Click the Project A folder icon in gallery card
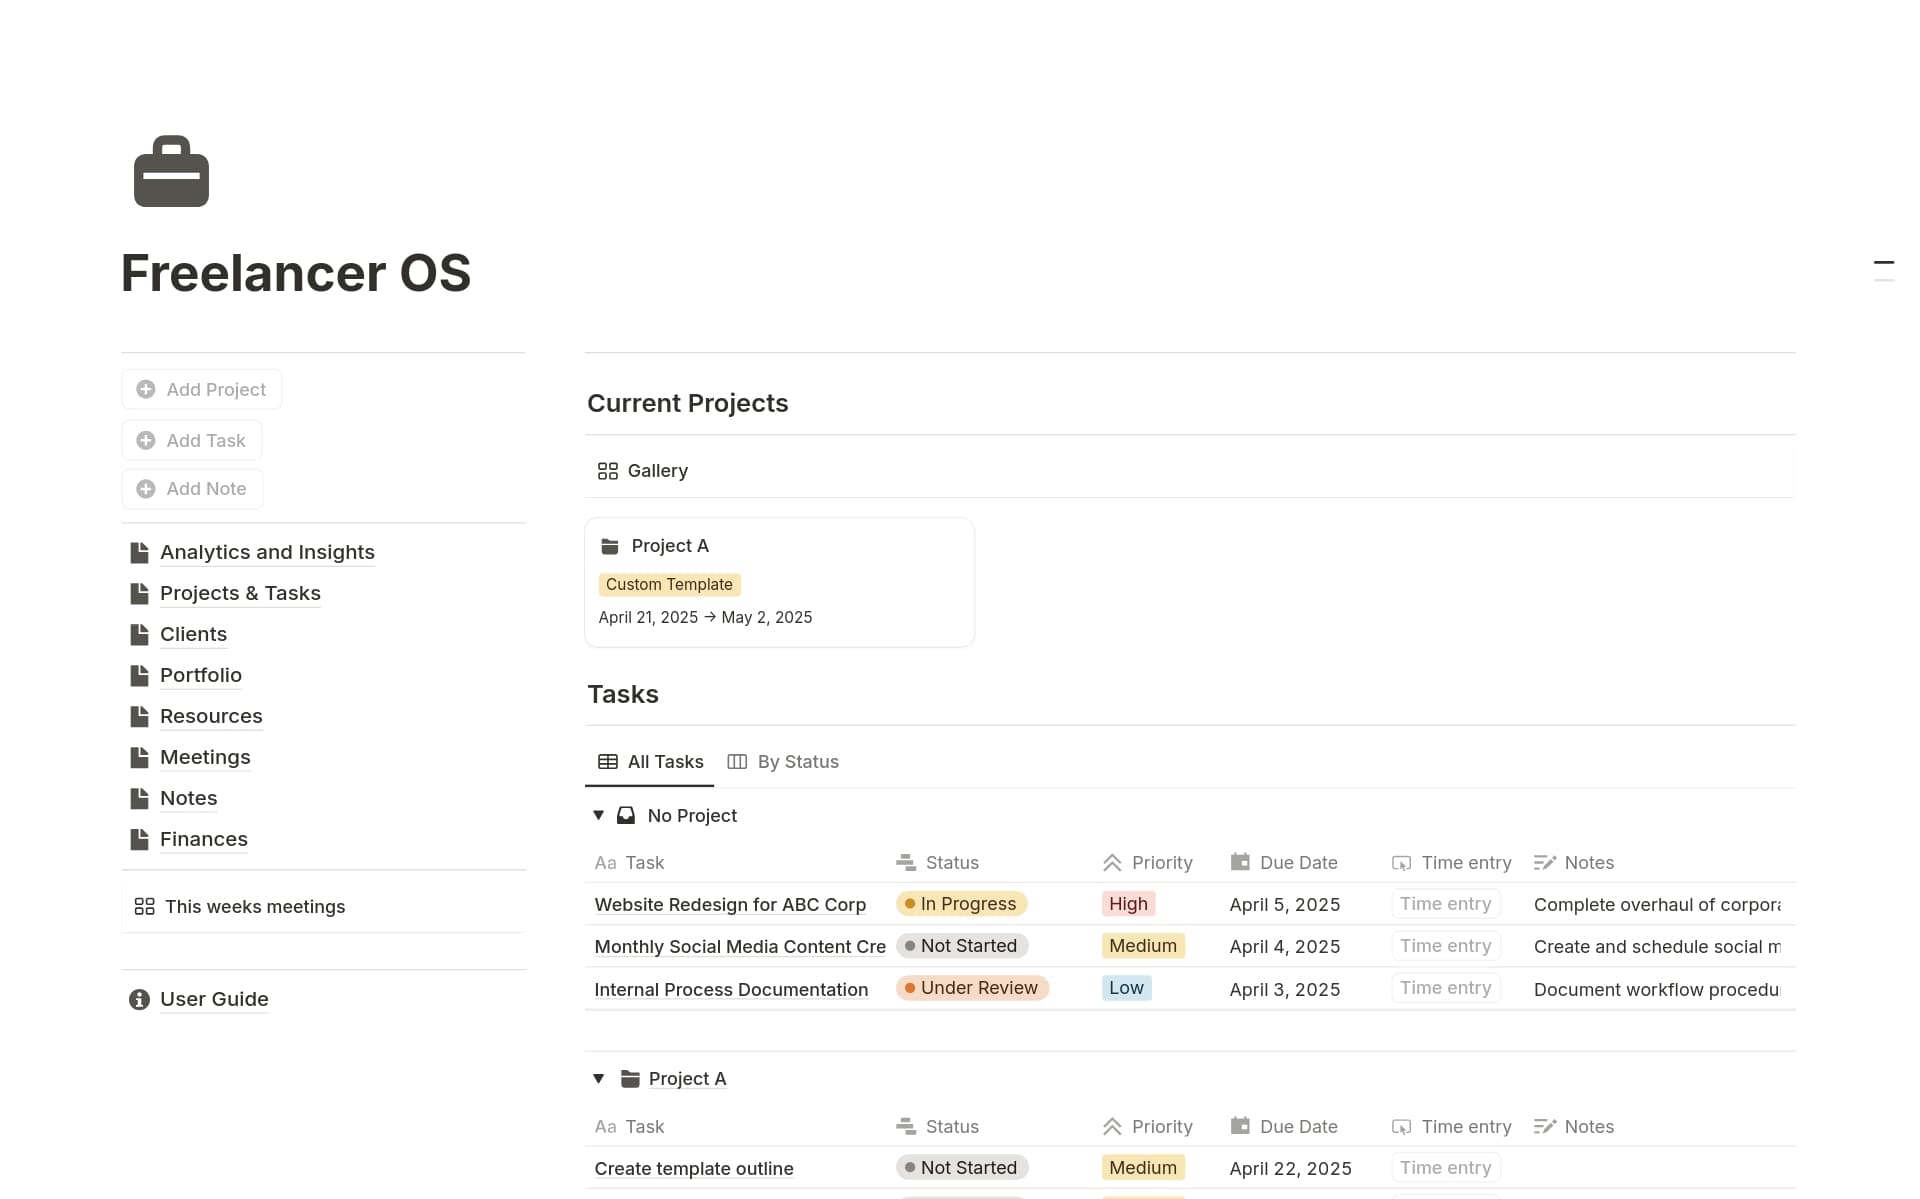1920x1199 pixels. pyautogui.click(x=609, y=546)
